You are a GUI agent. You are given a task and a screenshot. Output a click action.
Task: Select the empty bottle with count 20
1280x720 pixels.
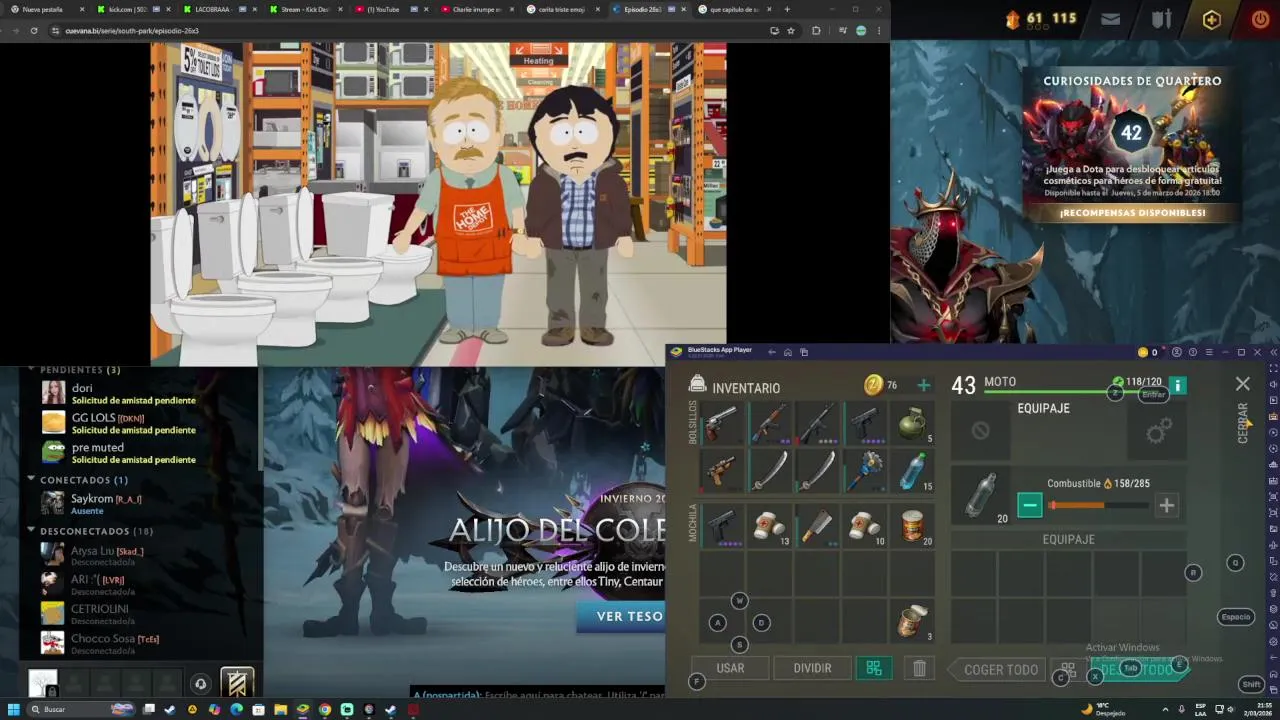click(981, 496)
